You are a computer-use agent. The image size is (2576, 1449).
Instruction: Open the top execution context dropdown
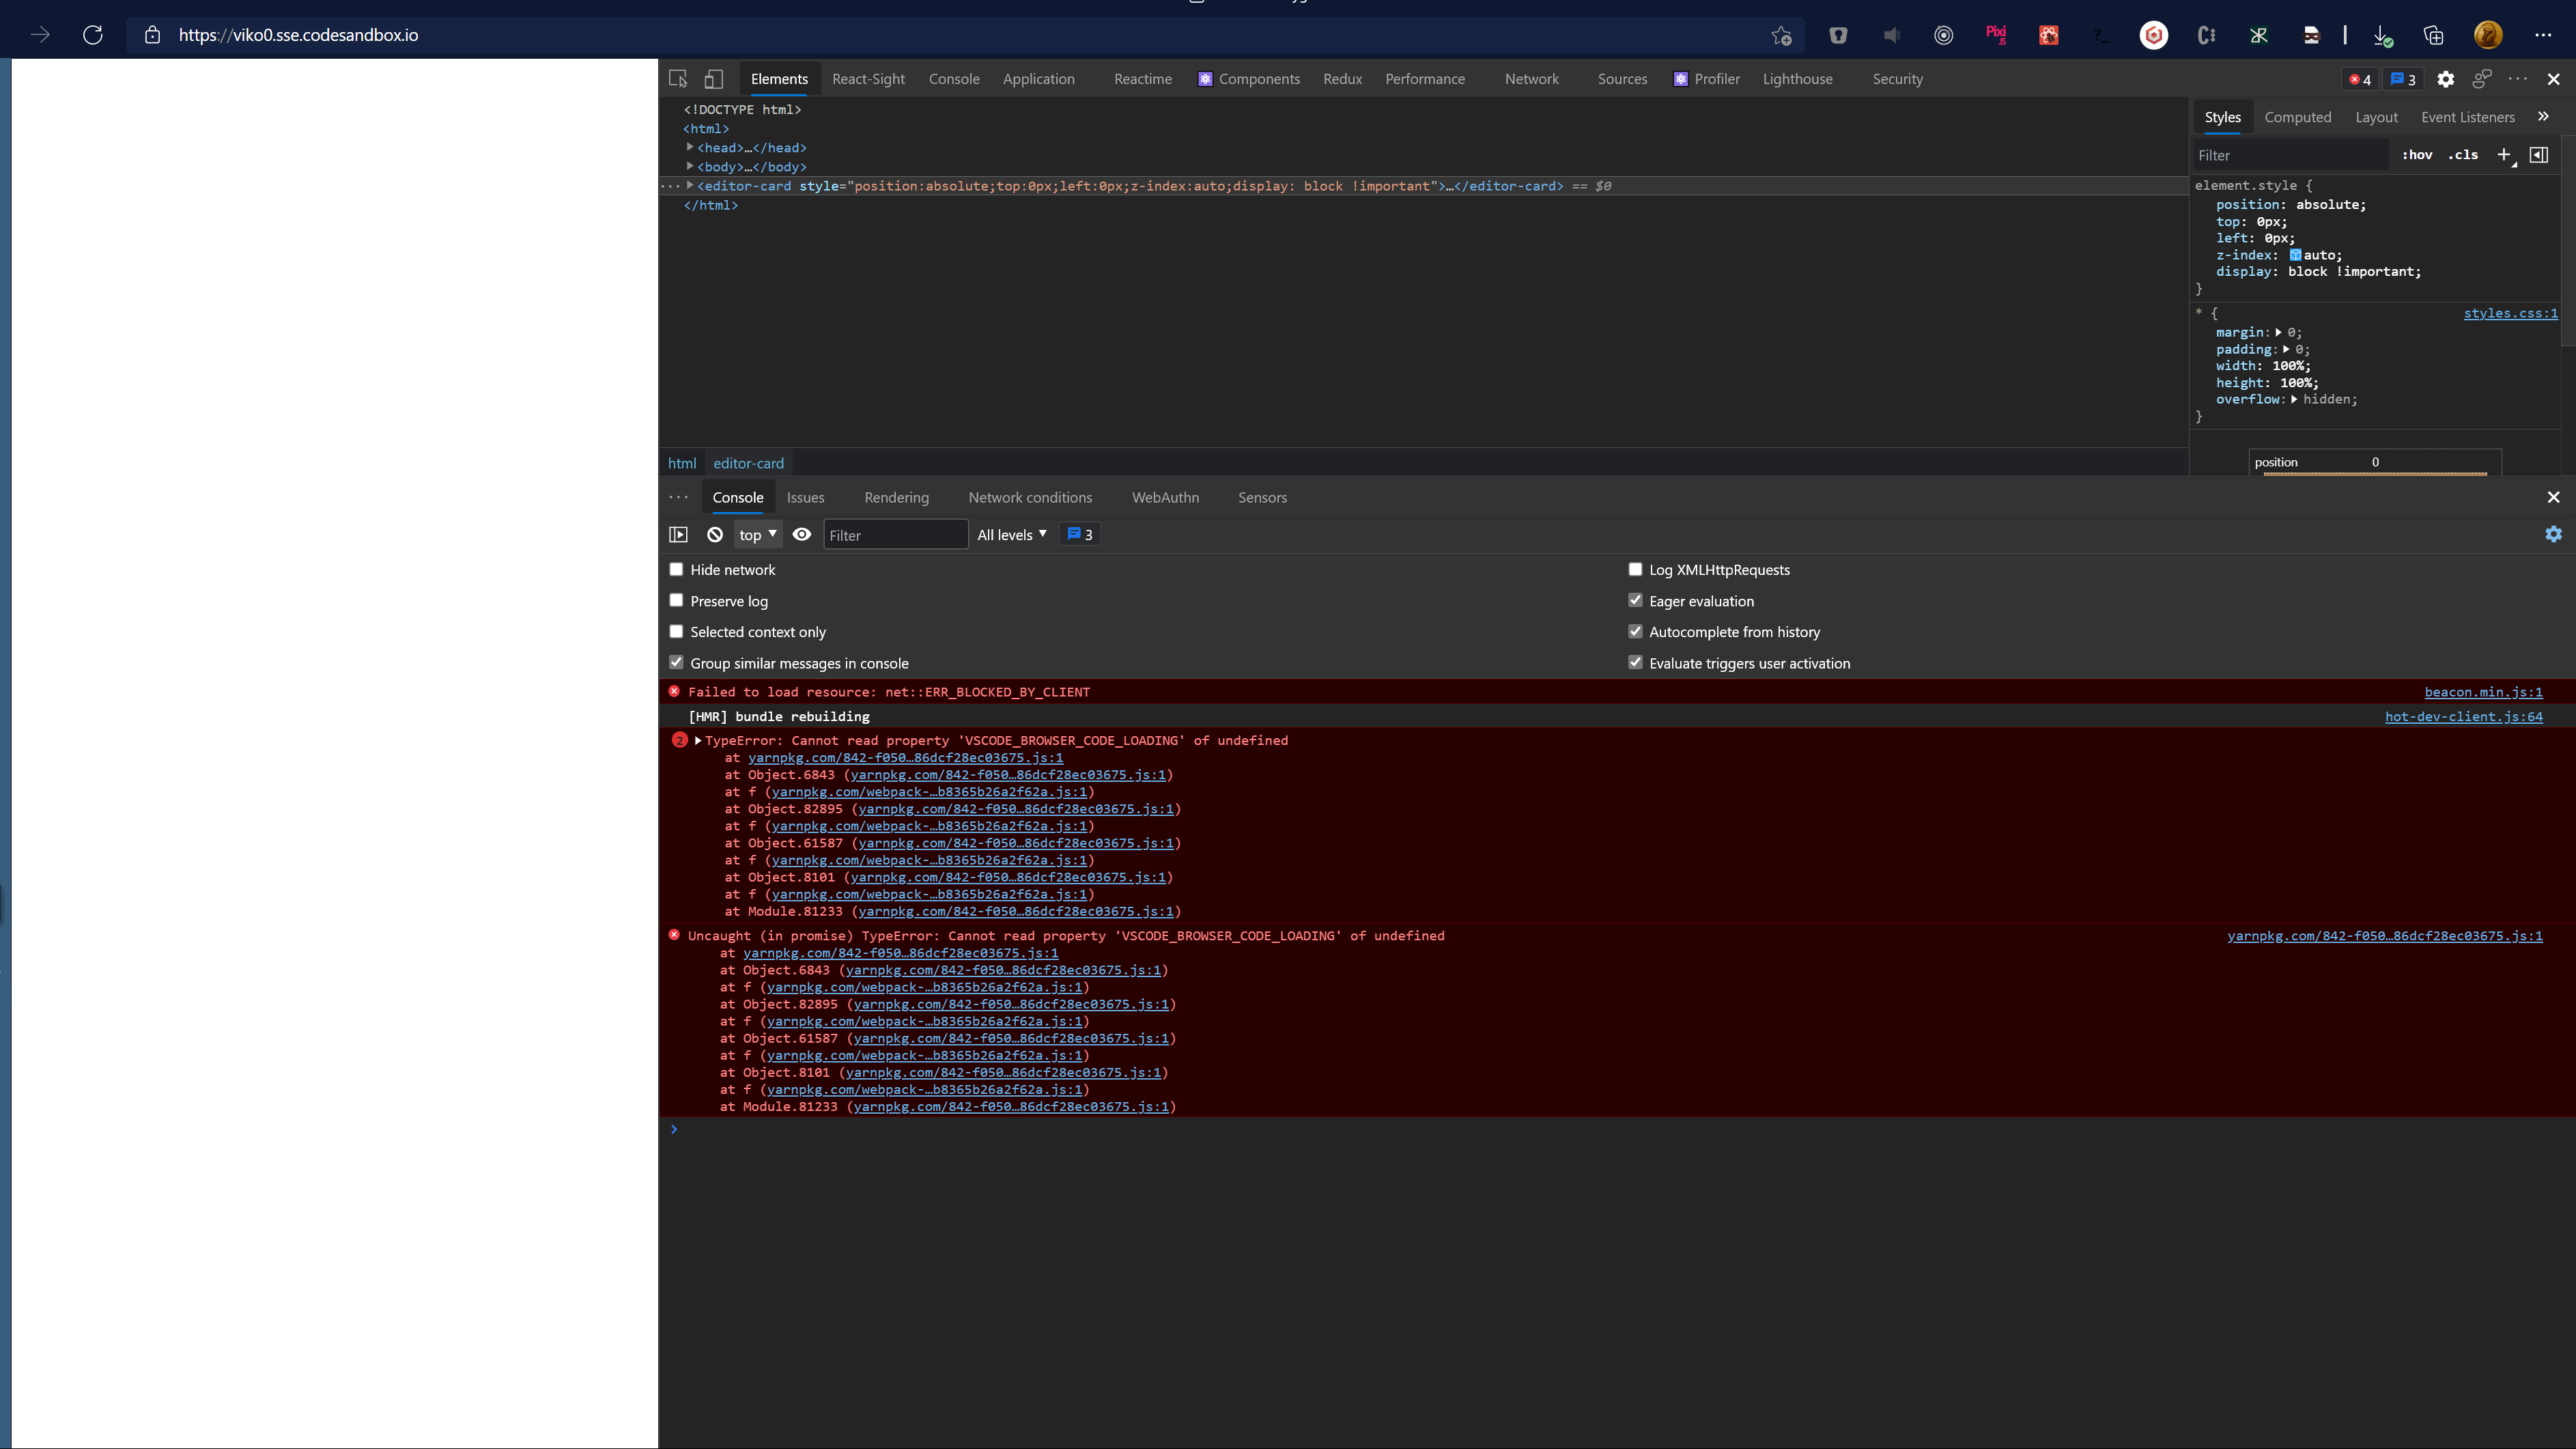click(x=757, y=534)
